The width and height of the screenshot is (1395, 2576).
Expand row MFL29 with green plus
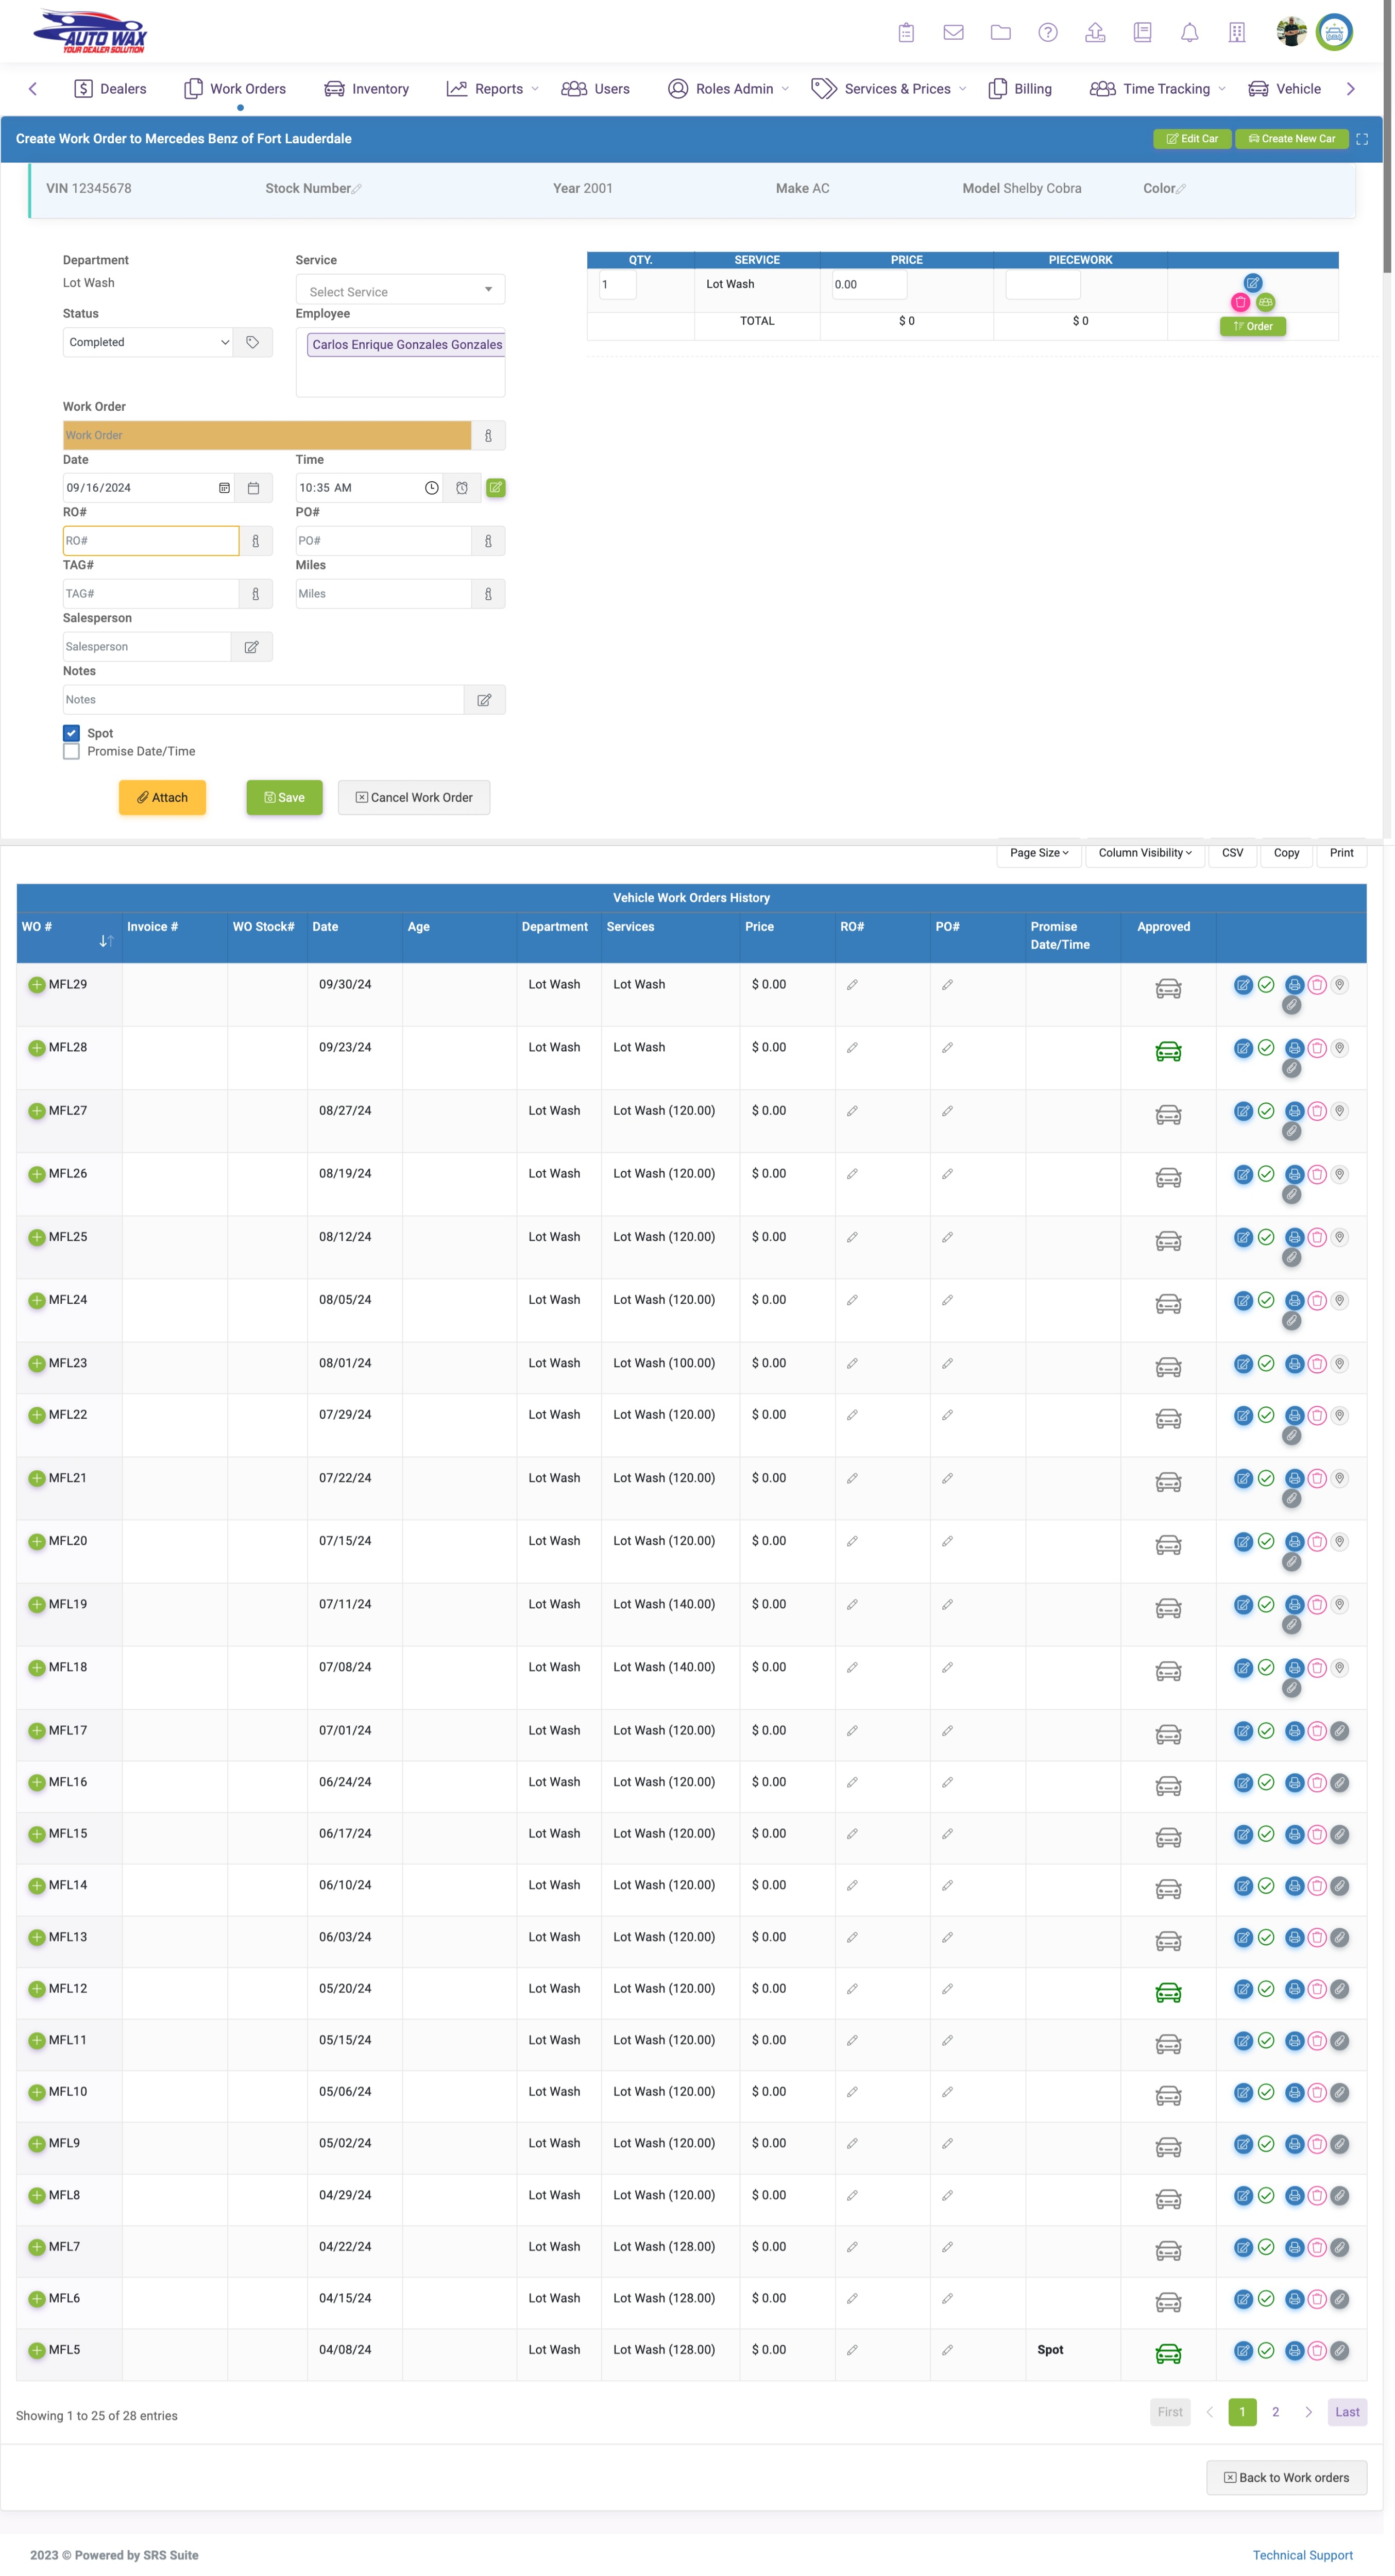(x=36, y=985)
